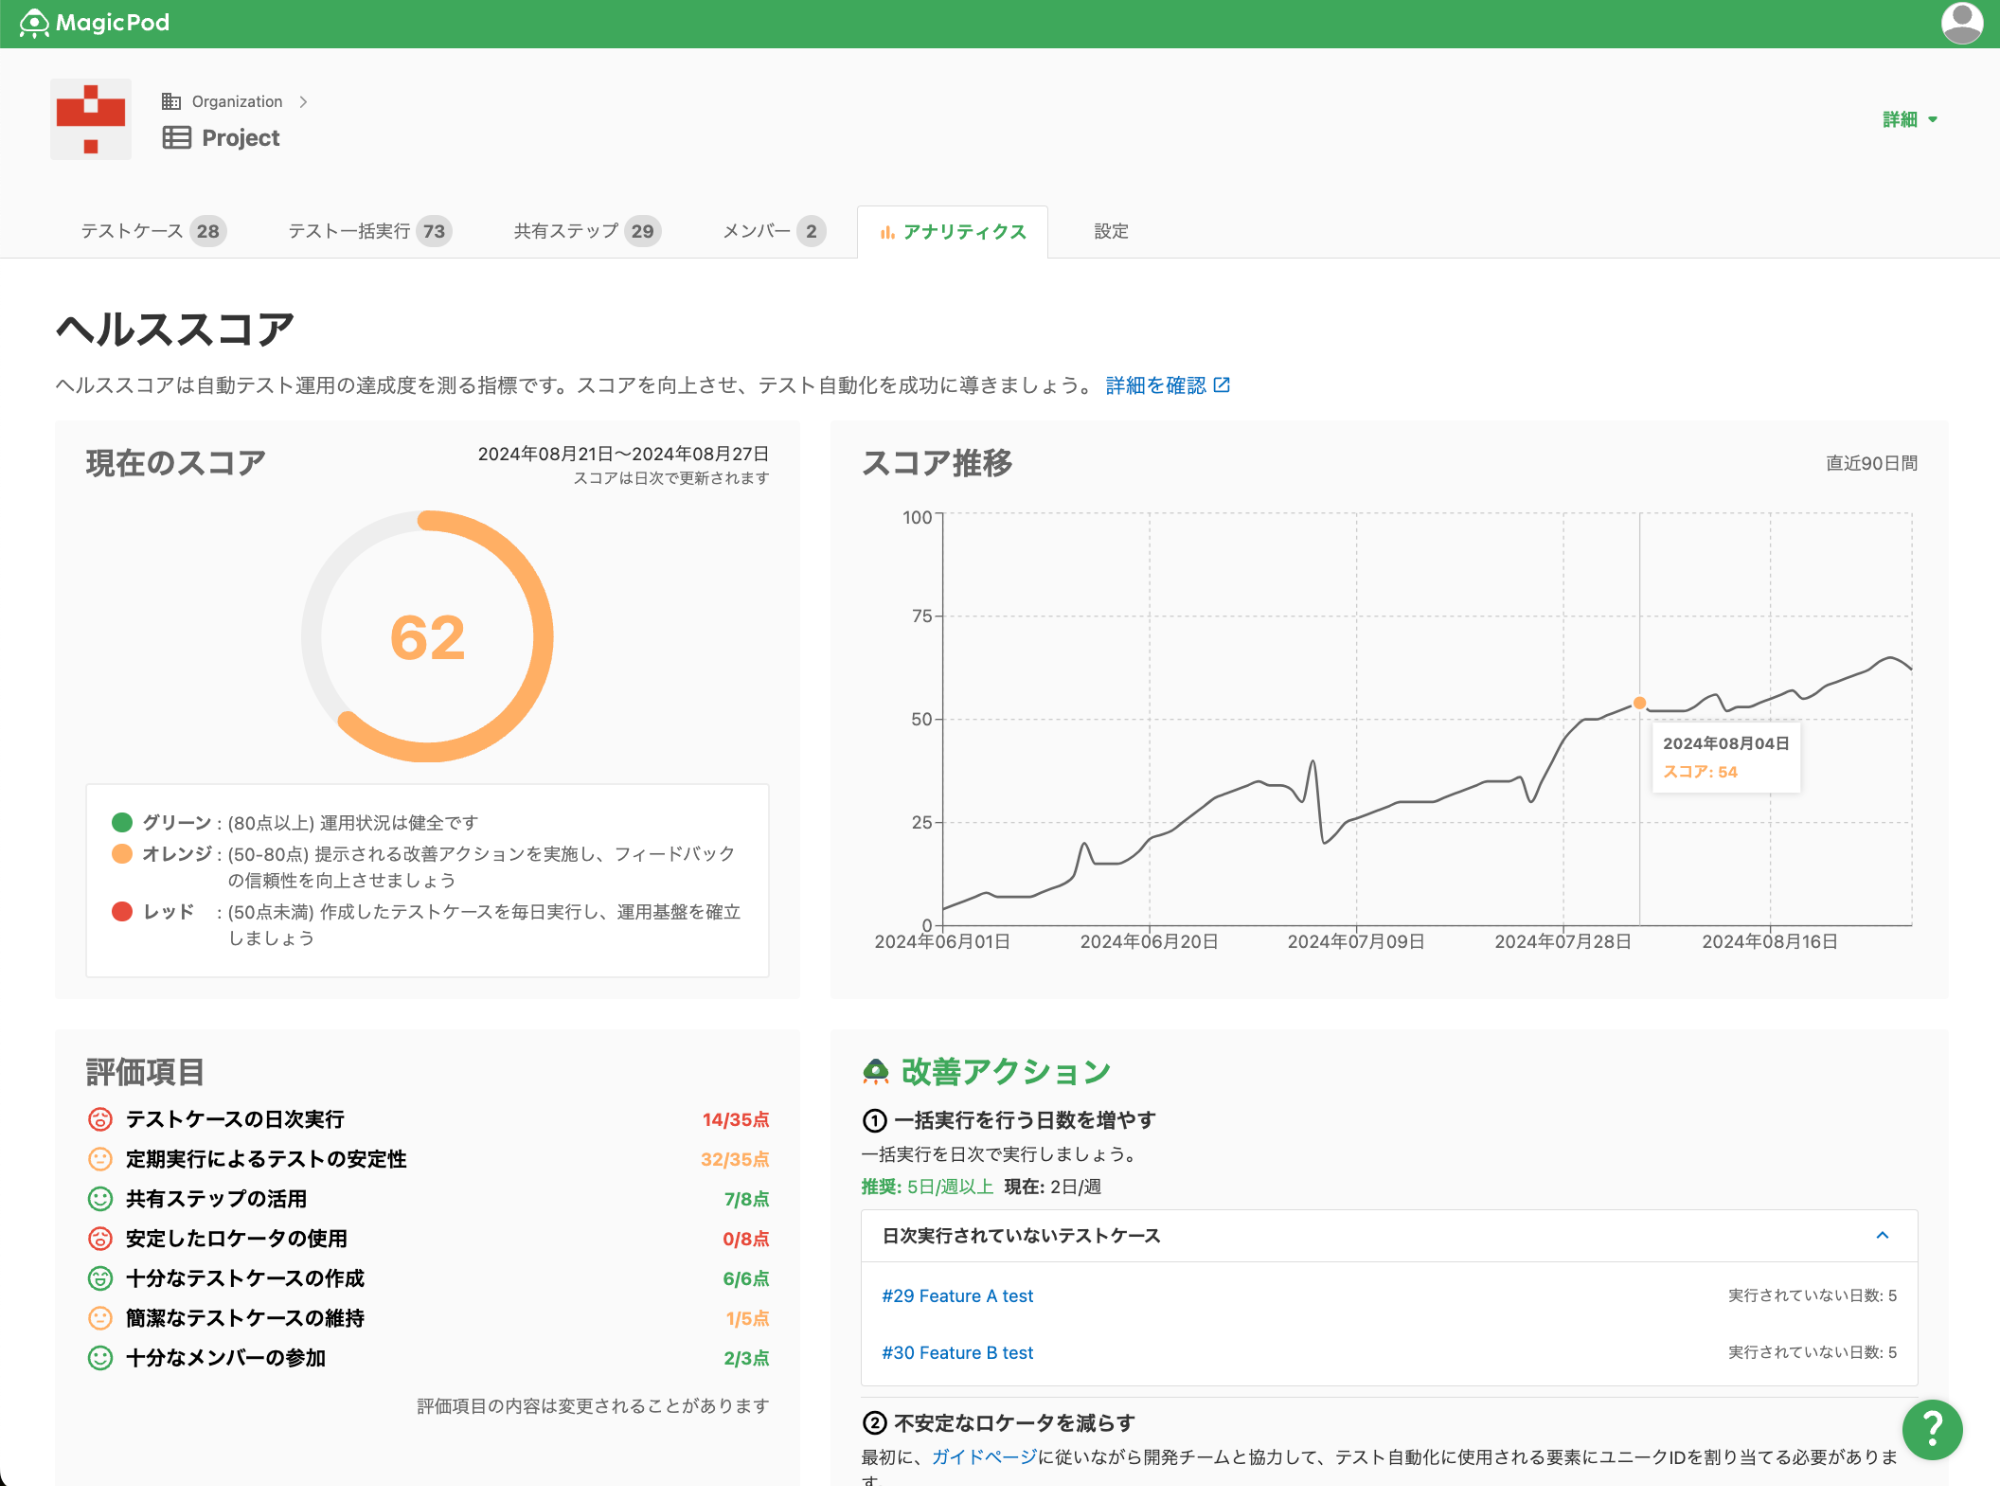Open the user profile avatar menu
2000x1486 pixels.
(x=1961, y=23)
